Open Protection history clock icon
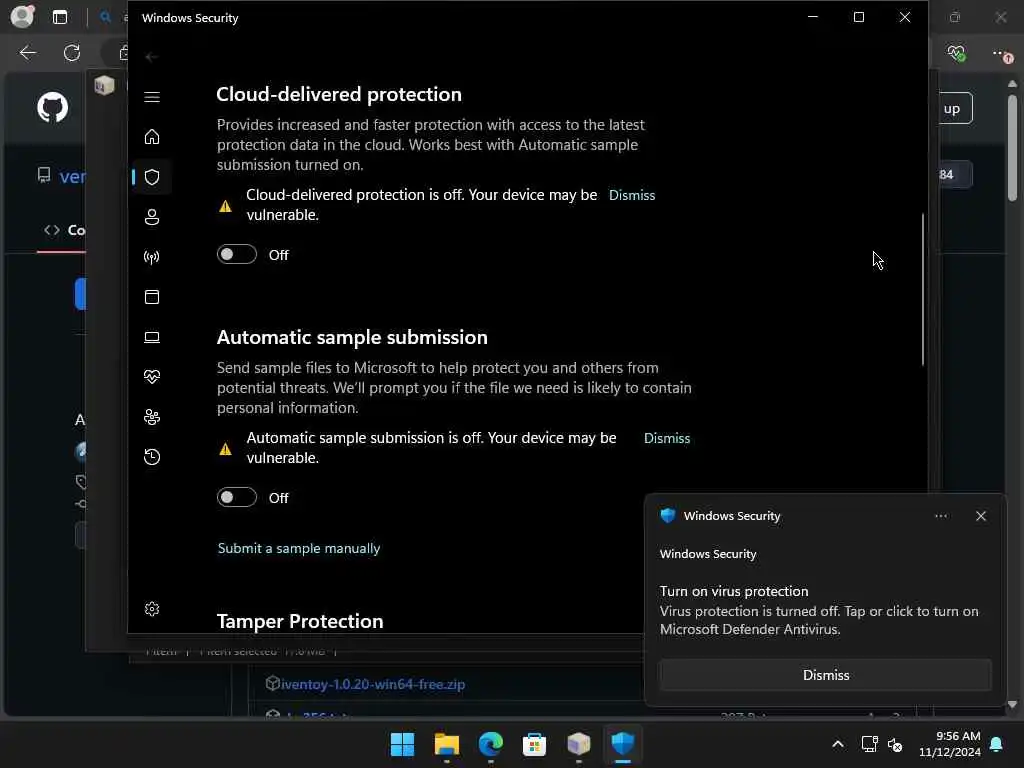The width and height of the screenshot is (1024, 768). pyautogui.click(x=152, y=456)
